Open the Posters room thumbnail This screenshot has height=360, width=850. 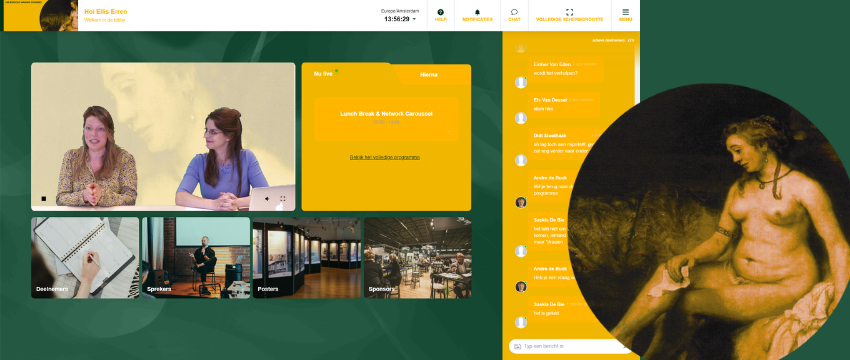[x=307, y=258]
